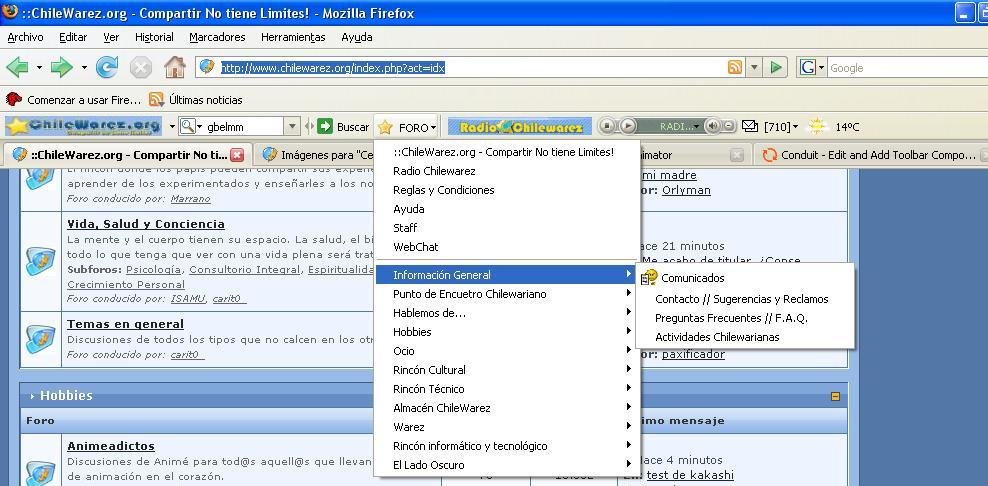Select Reglas y Condiciones menu entry

(x=508, y=190)
